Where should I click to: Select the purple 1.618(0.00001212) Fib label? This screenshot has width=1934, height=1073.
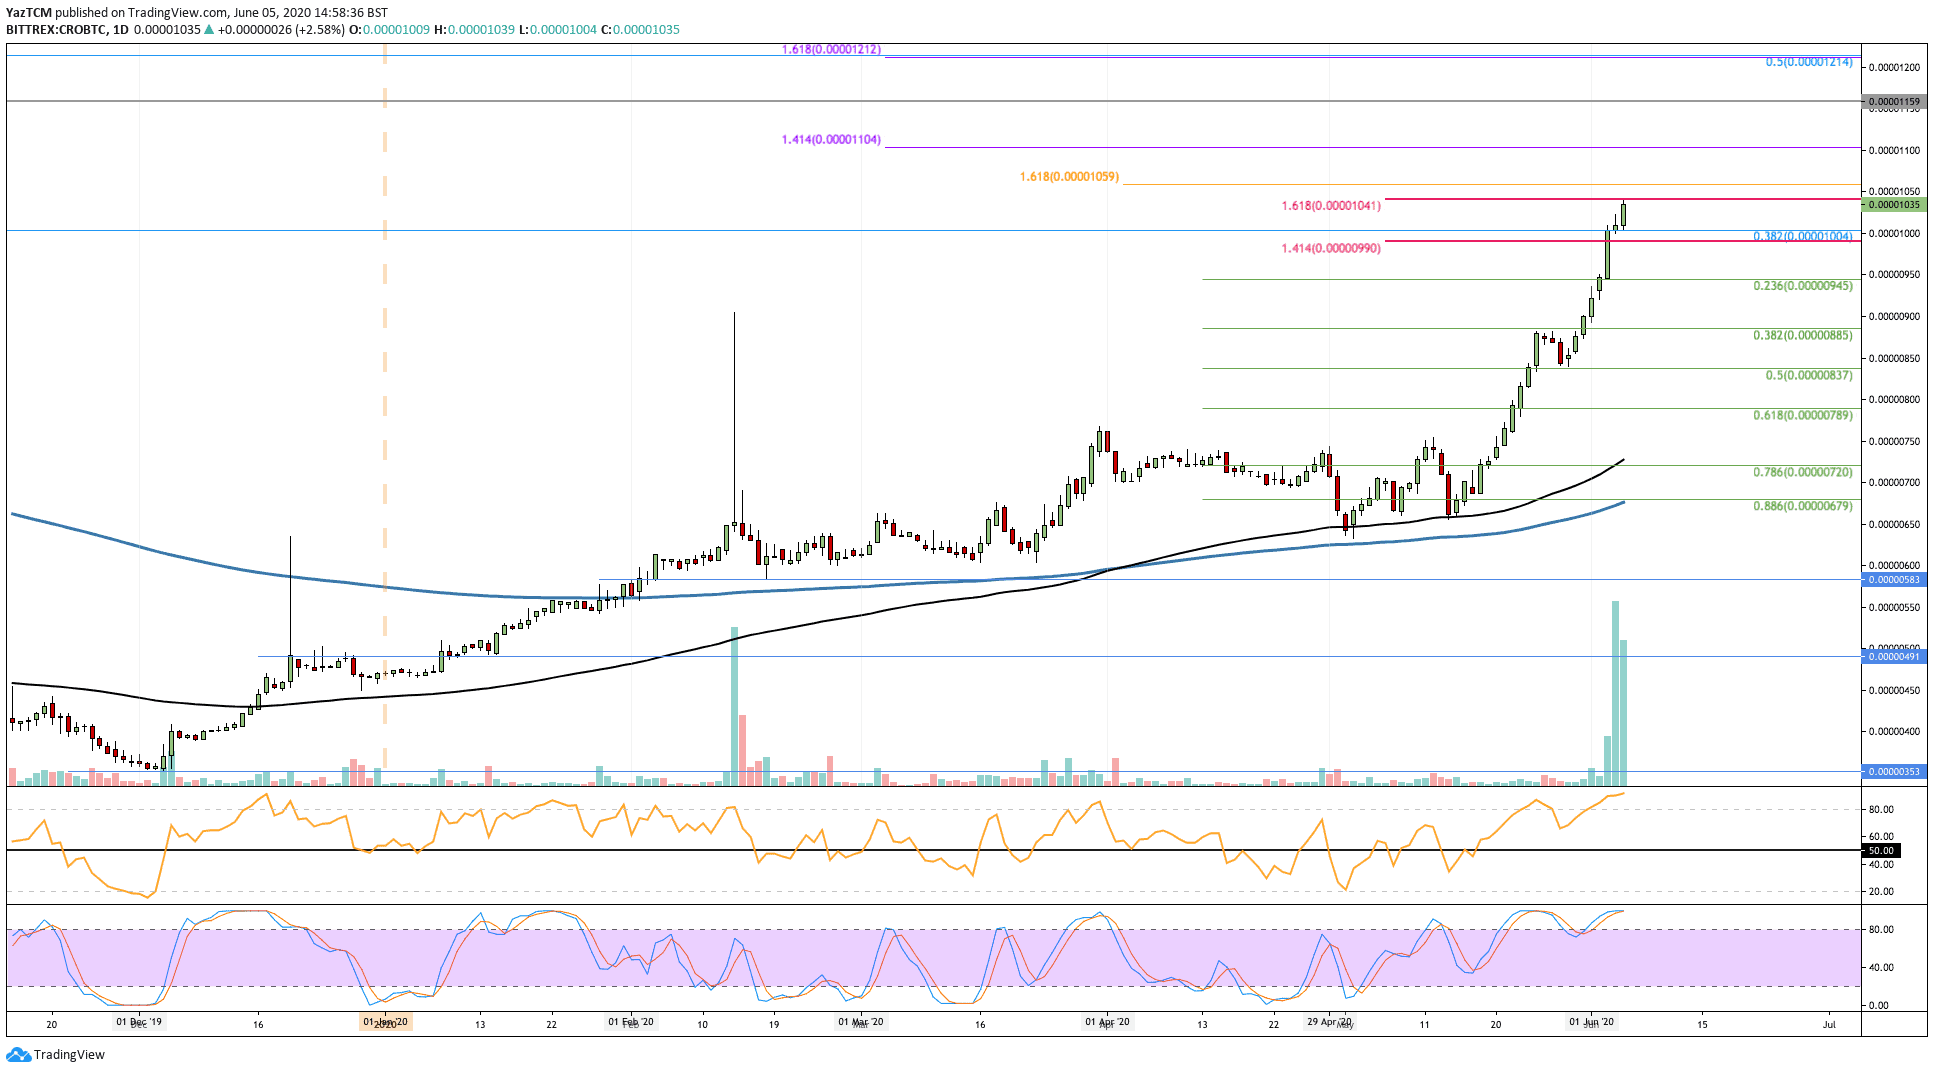(831, 49)
